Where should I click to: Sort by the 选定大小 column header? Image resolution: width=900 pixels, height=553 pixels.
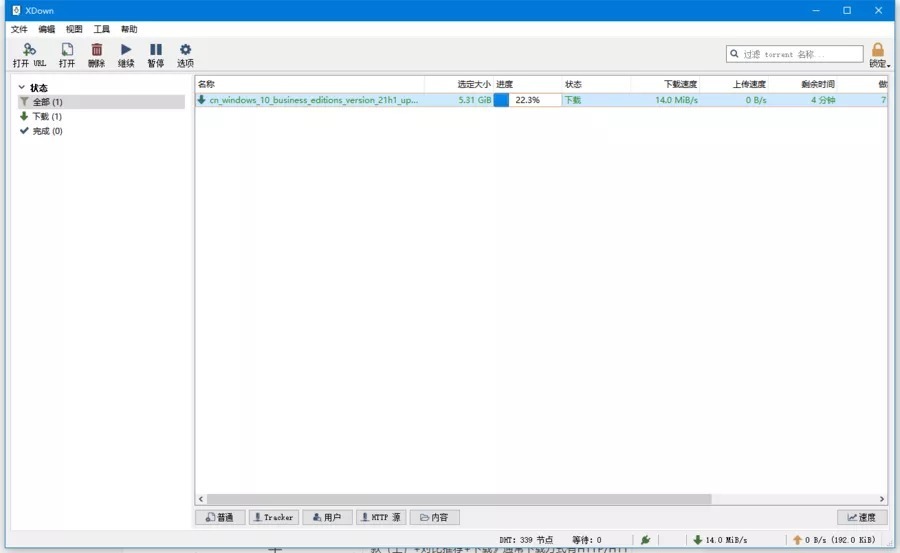point(459,84)
